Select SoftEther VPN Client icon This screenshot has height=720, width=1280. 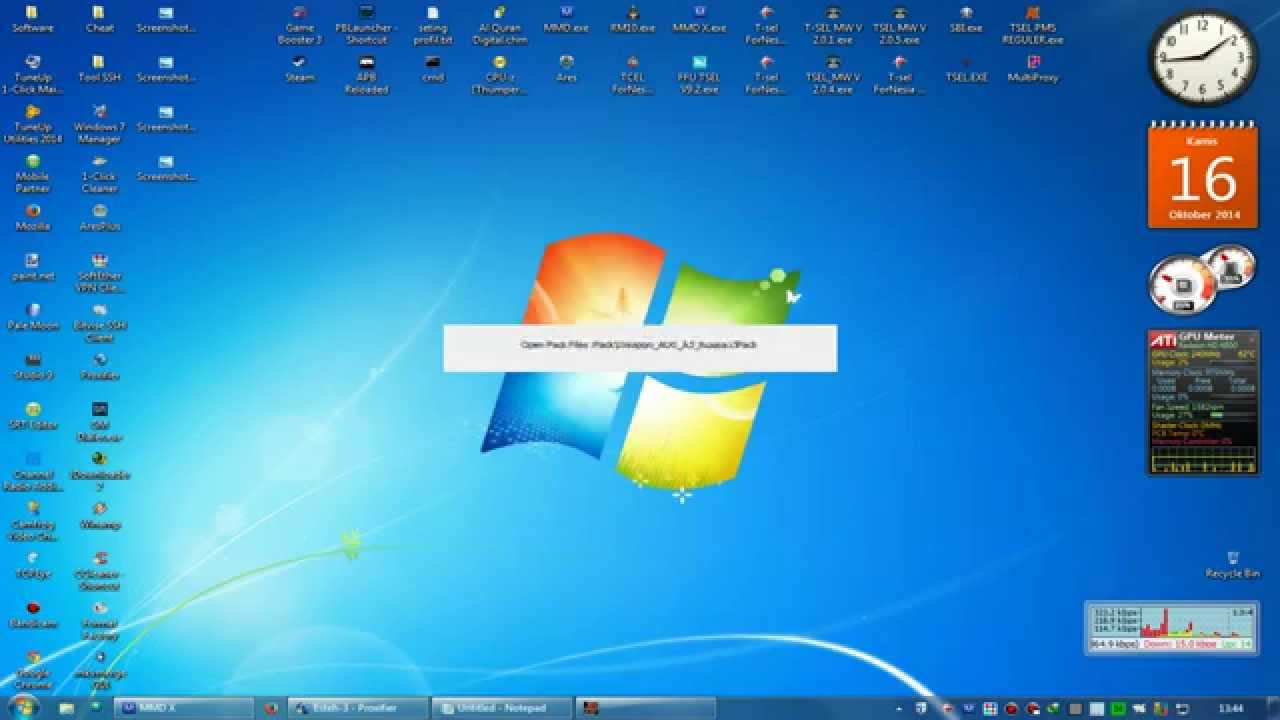(99, 273)
